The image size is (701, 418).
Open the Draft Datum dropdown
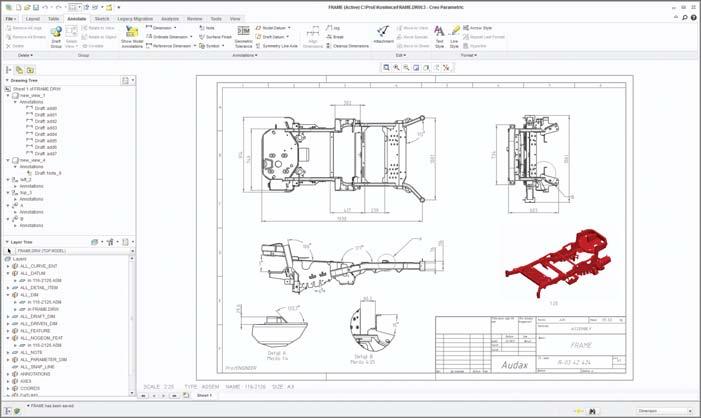pos(287,37)
